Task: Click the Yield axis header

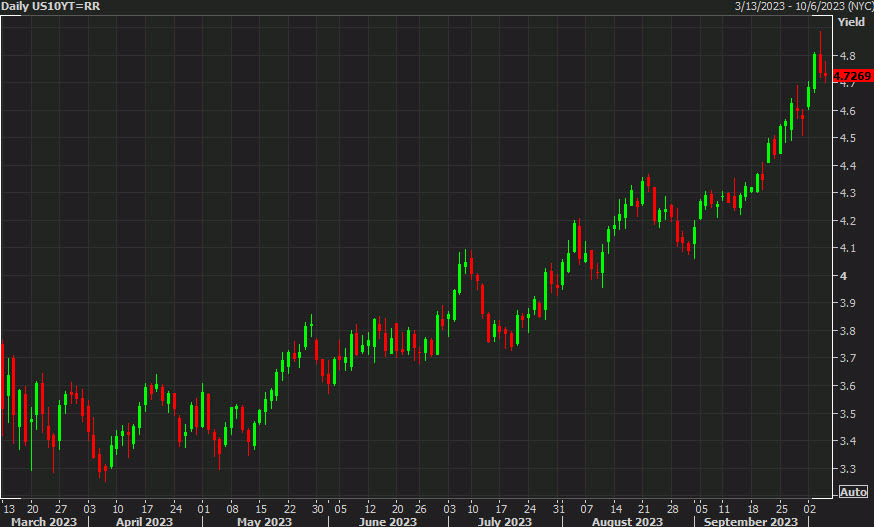Action: coord(853,21)
